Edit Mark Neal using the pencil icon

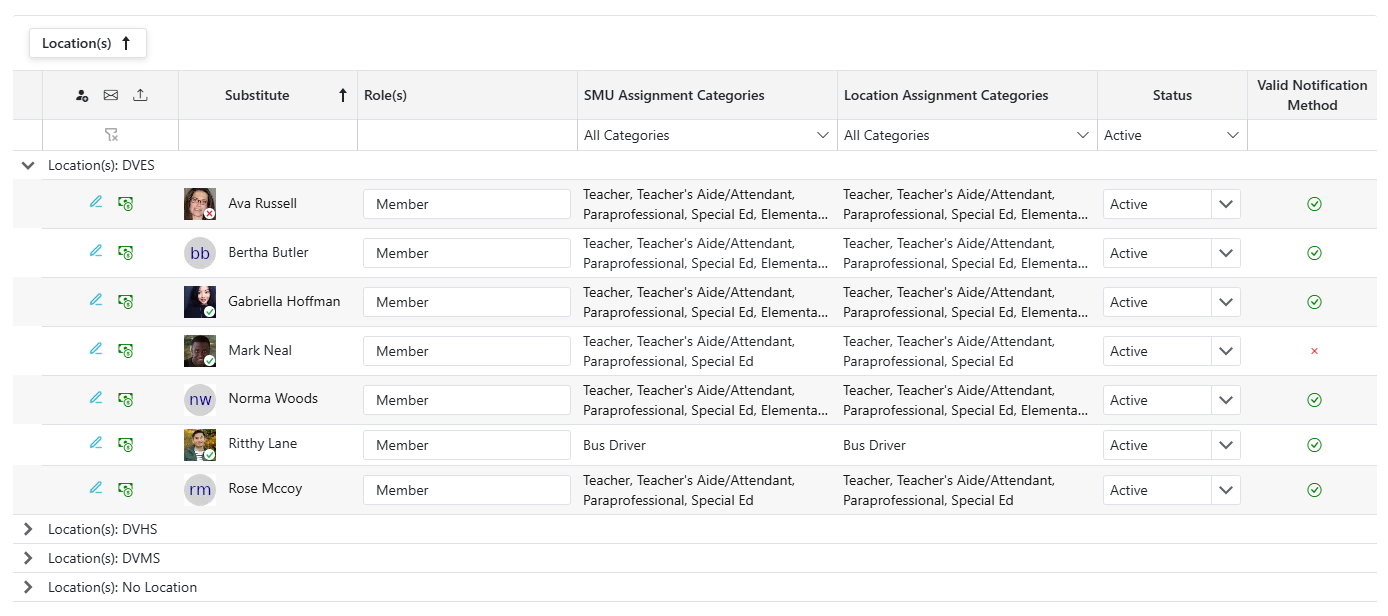96,349
